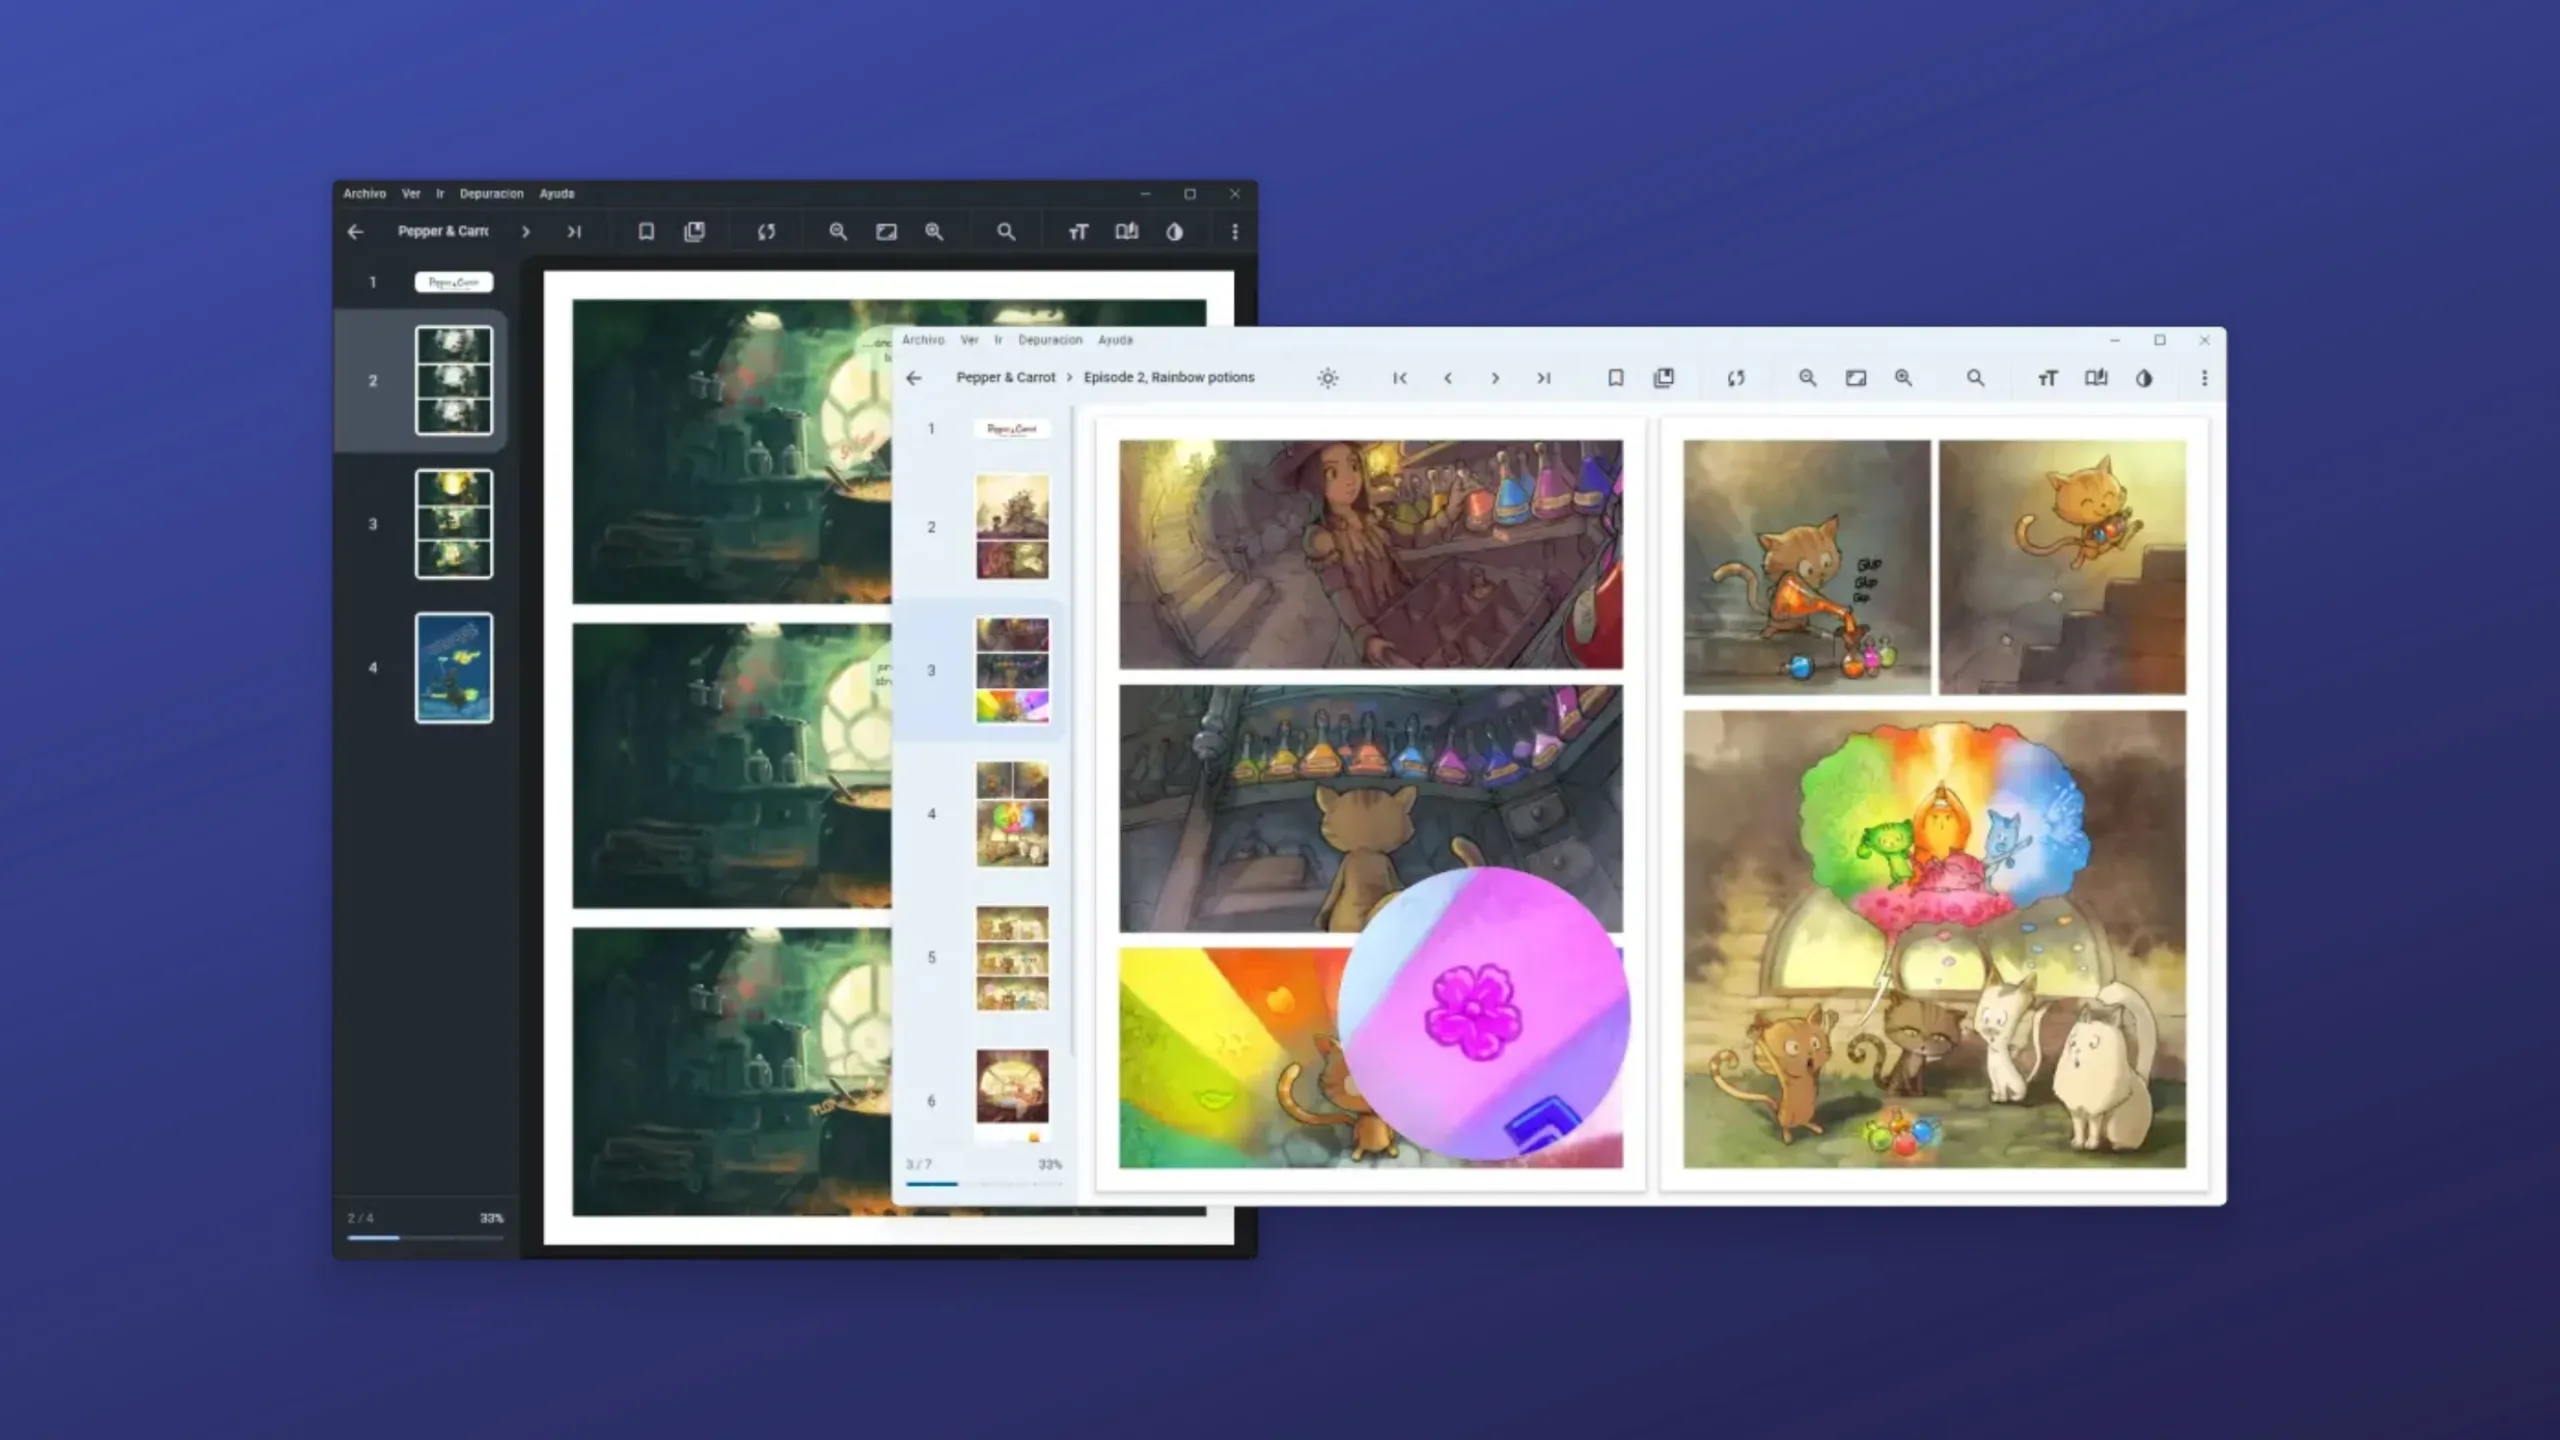Select page 4 thumbnail in light window

[1012, 814]
